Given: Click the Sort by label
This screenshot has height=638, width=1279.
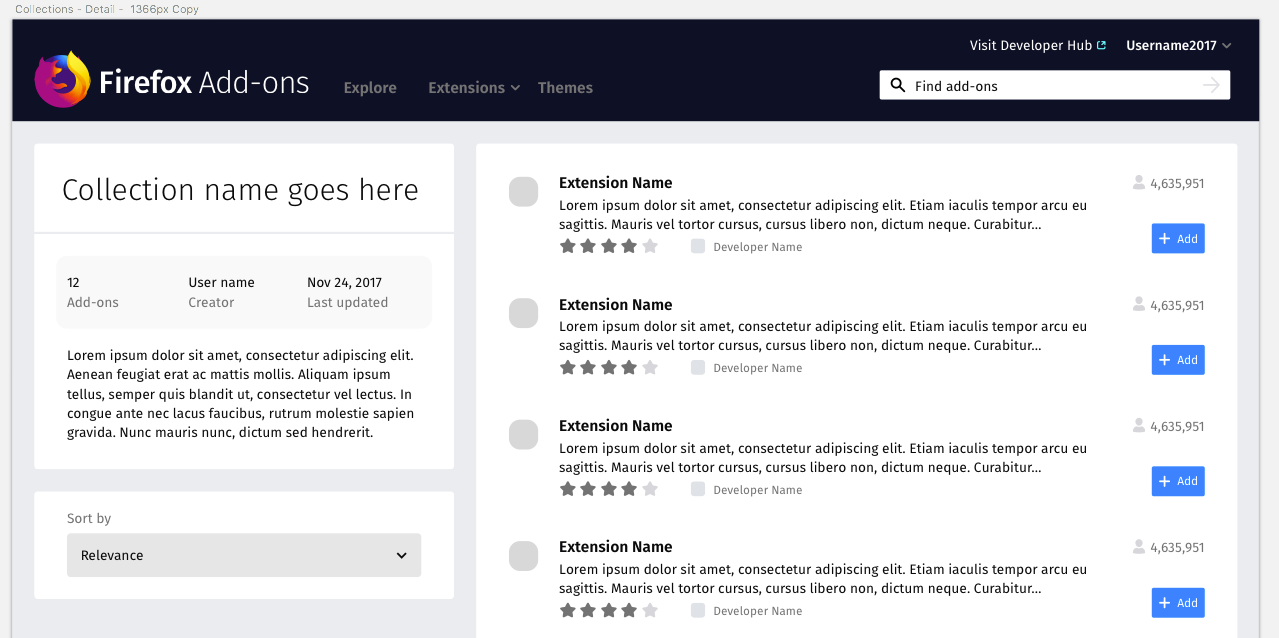Looking at the screenshot, I should coord(89,518).
